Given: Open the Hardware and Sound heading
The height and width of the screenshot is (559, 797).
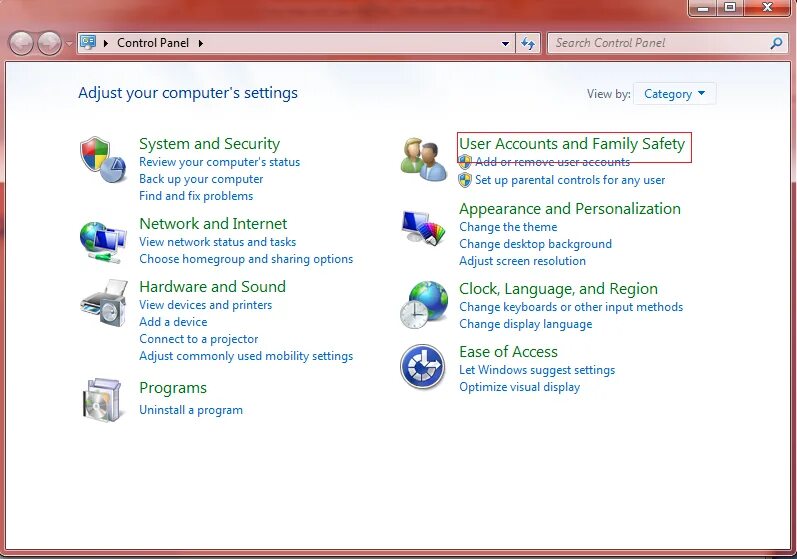Looking at the screenshot, I should (212, 287).
